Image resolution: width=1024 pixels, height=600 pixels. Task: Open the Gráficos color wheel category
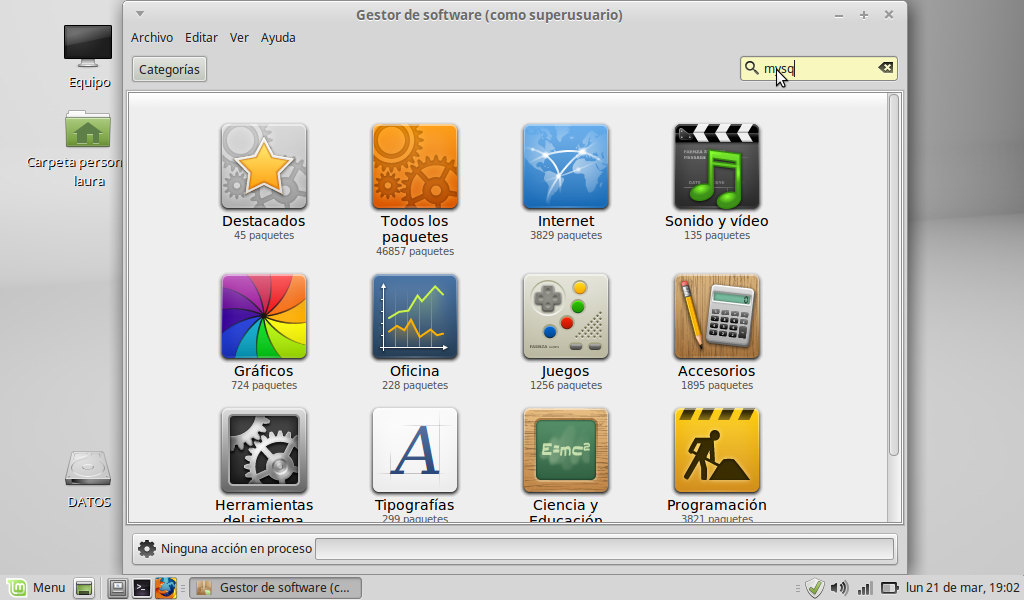[264, 316]
